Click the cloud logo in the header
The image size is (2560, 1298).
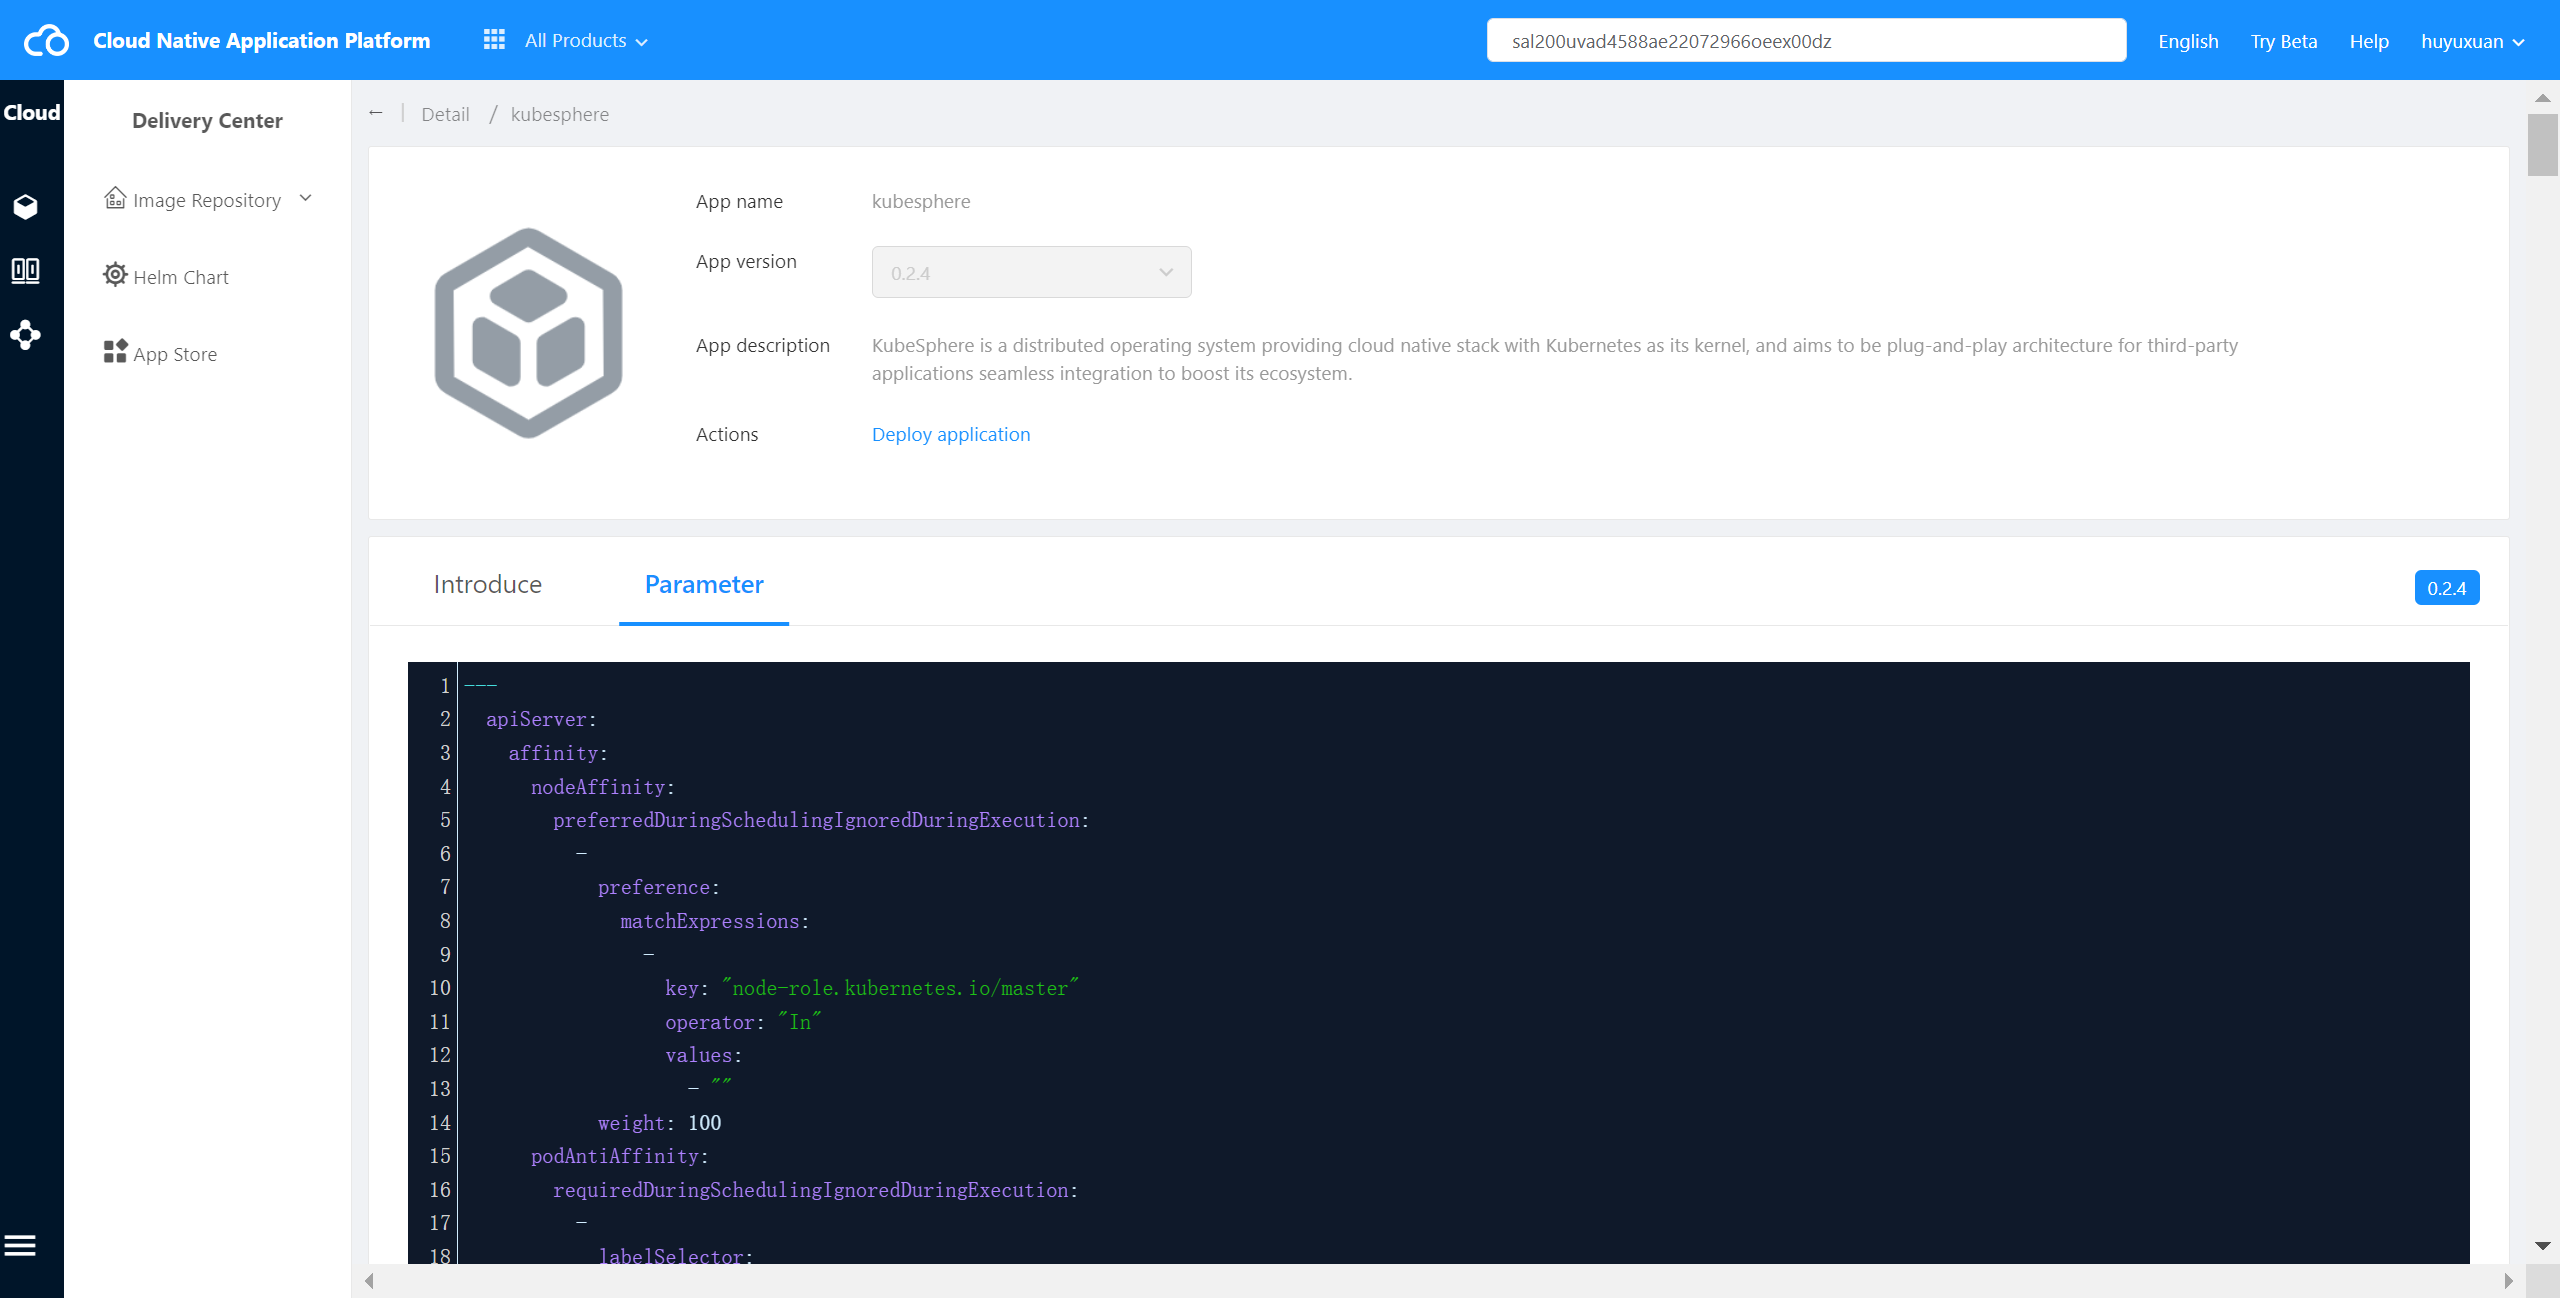(x=46, y=41)
